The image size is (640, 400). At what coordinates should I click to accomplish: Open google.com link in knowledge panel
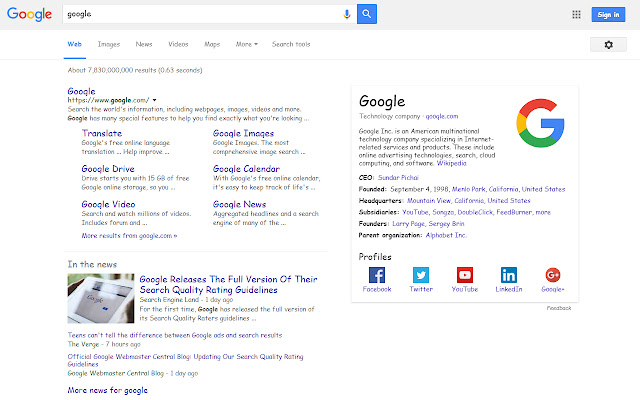(x=442, y=116)
